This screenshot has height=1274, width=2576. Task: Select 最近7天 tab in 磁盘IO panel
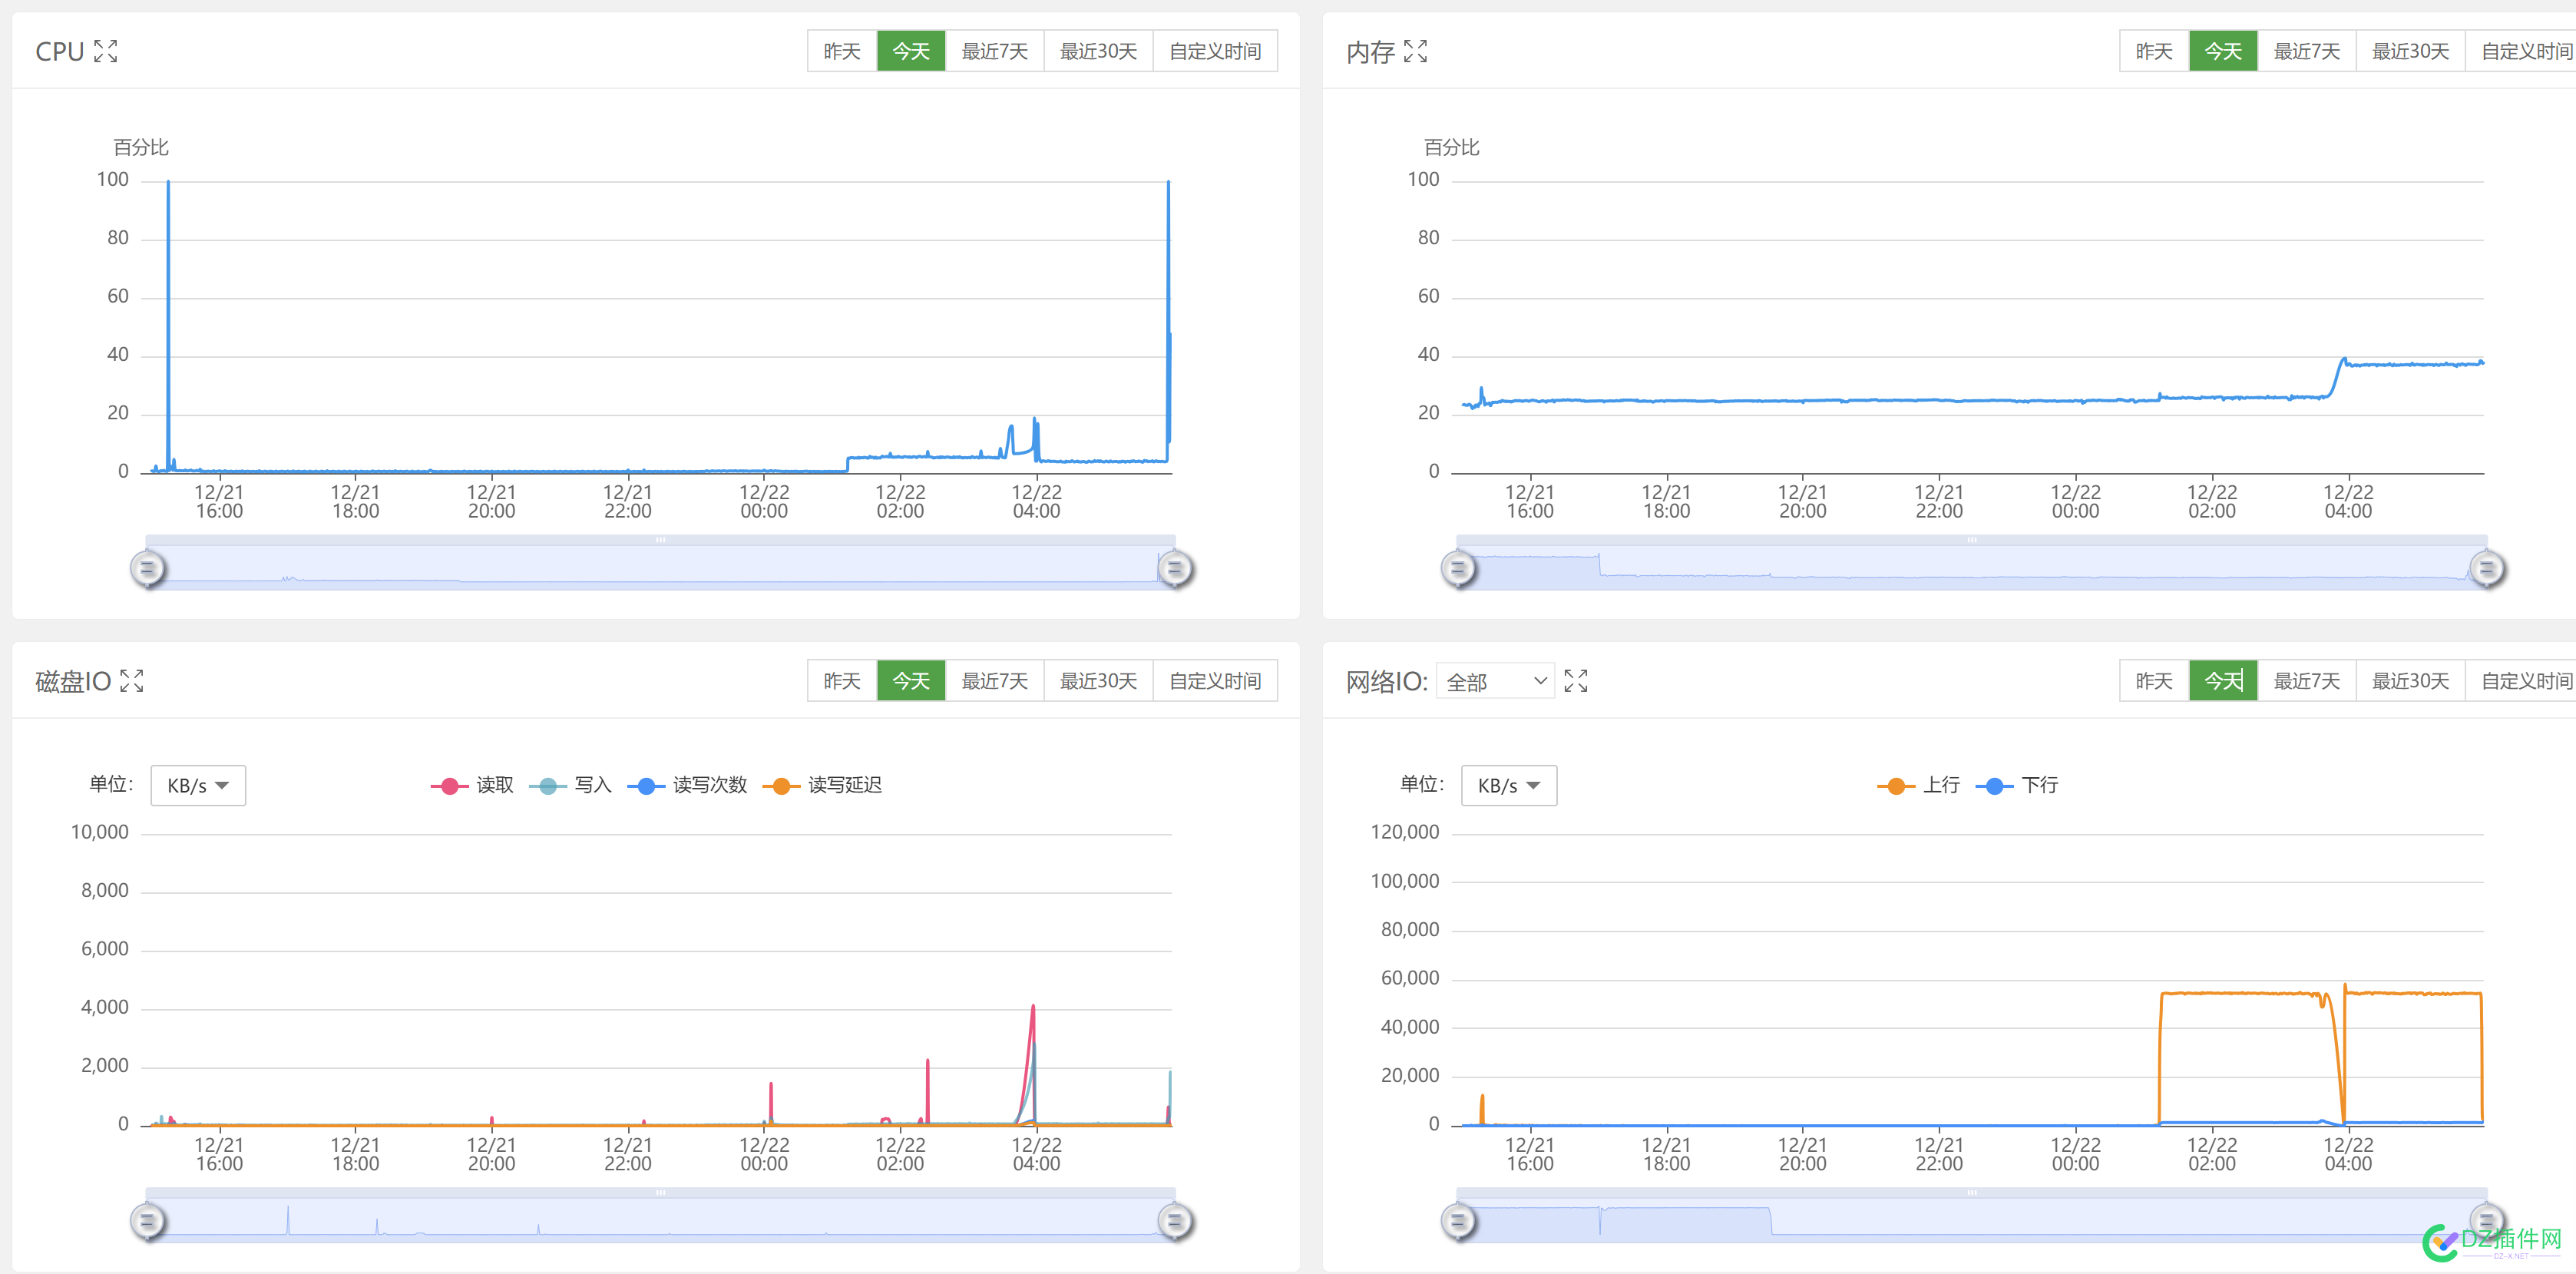point(994,681)
